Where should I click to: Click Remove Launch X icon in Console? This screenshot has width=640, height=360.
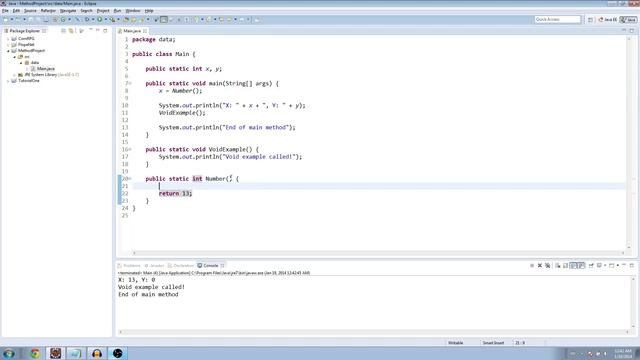(540, 266)
